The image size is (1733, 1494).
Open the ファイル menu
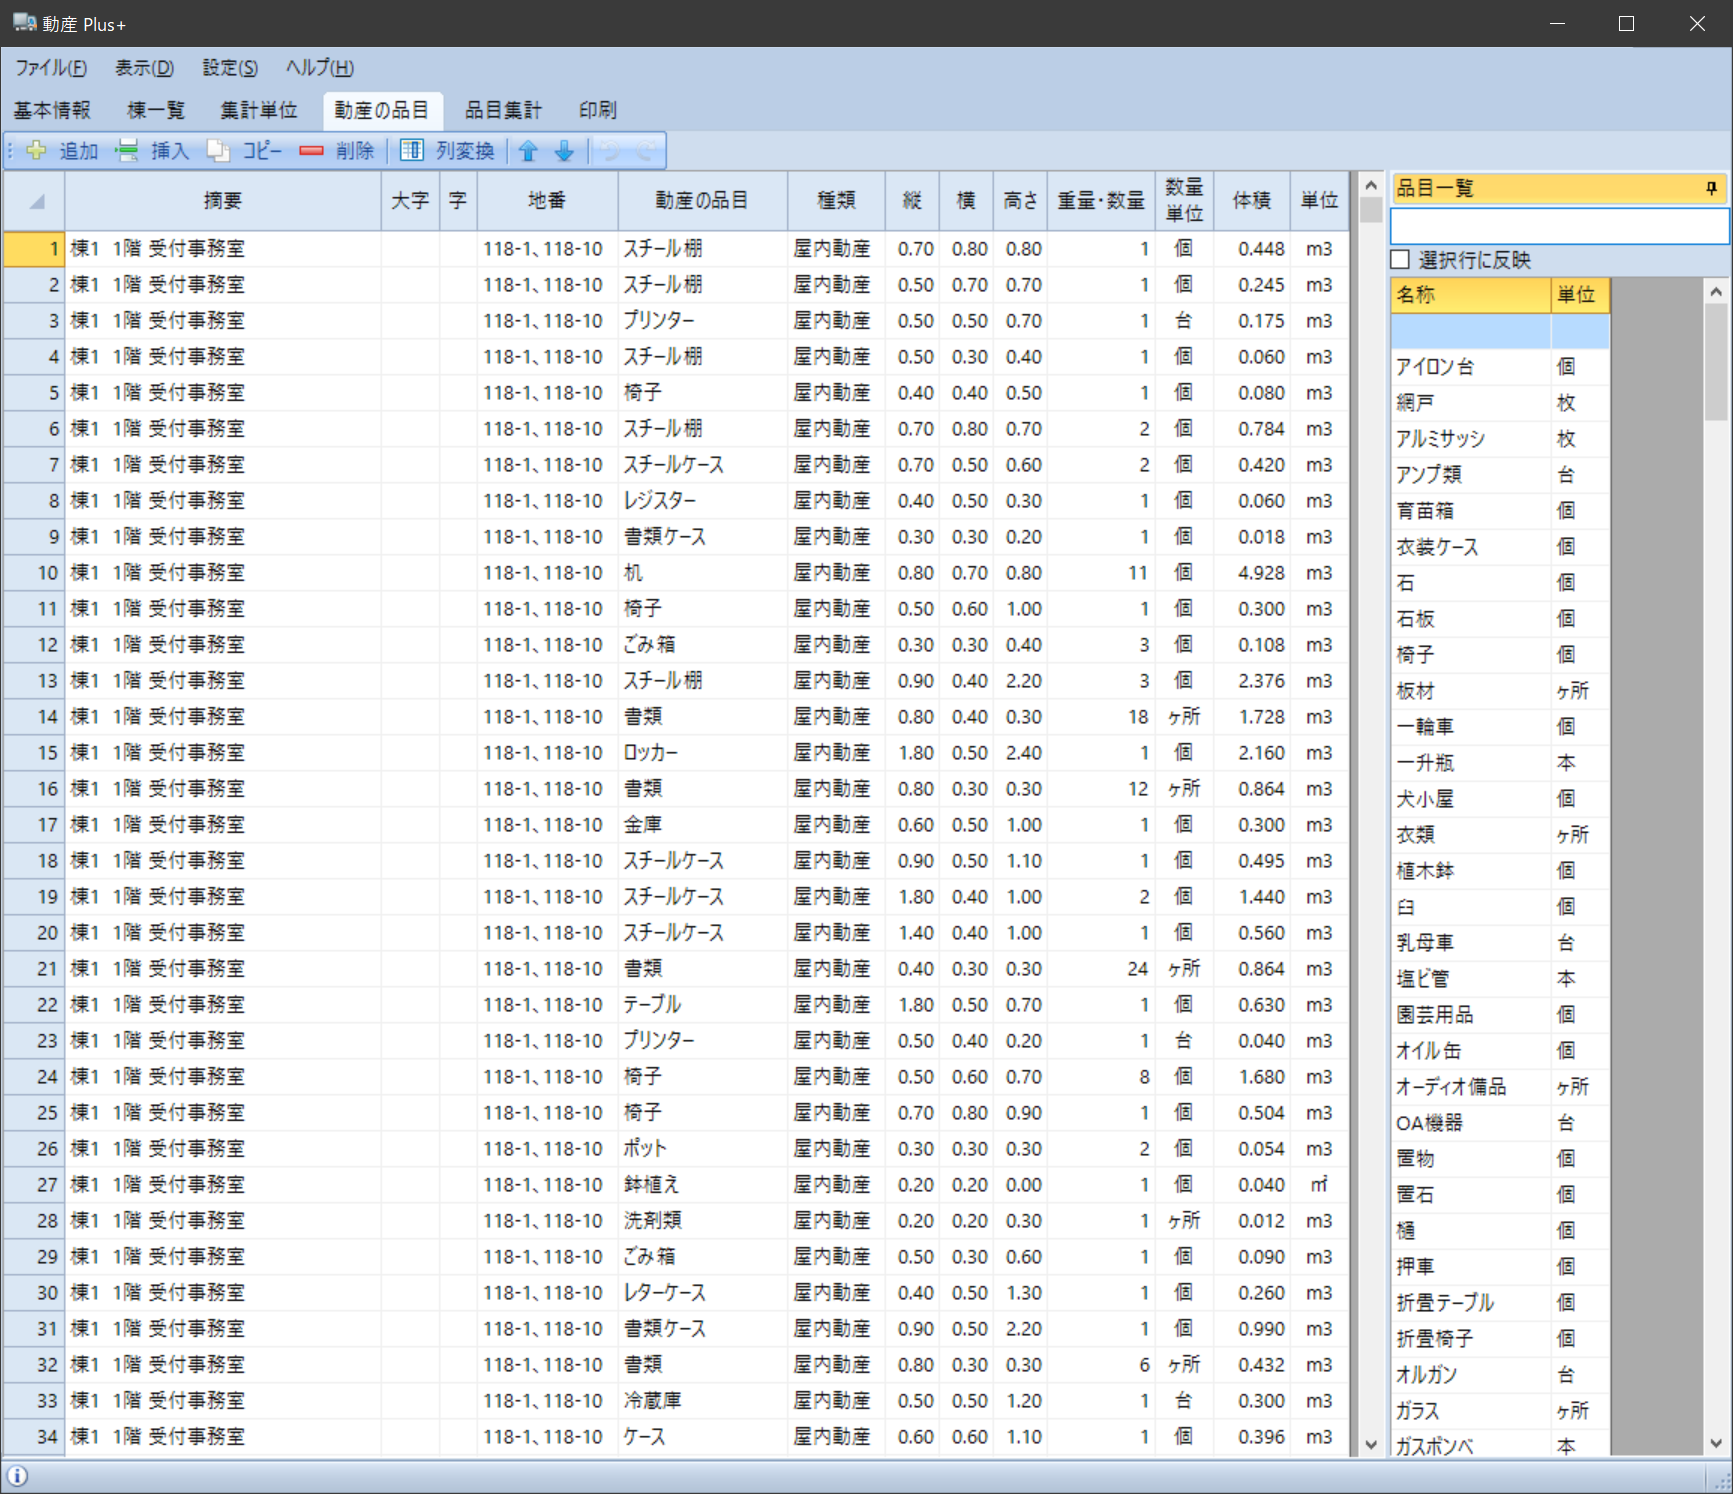tap(50, 68)
